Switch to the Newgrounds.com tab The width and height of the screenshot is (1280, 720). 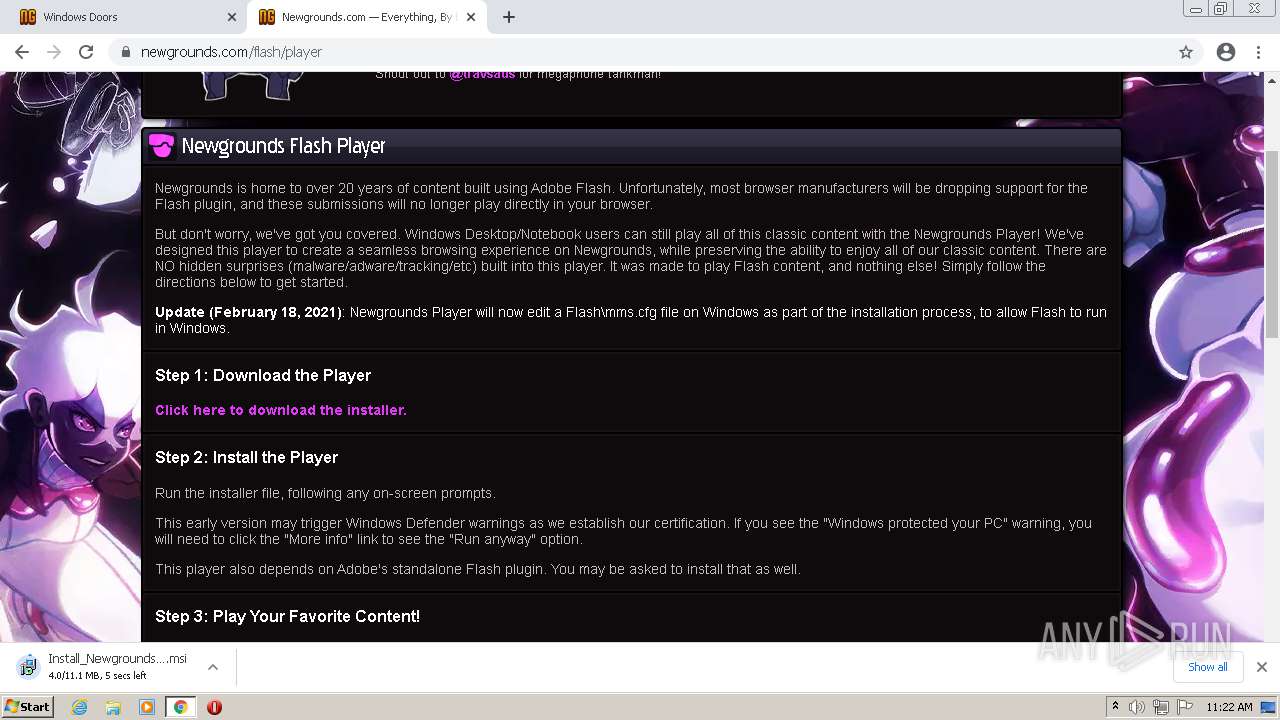tap(367, 17)
